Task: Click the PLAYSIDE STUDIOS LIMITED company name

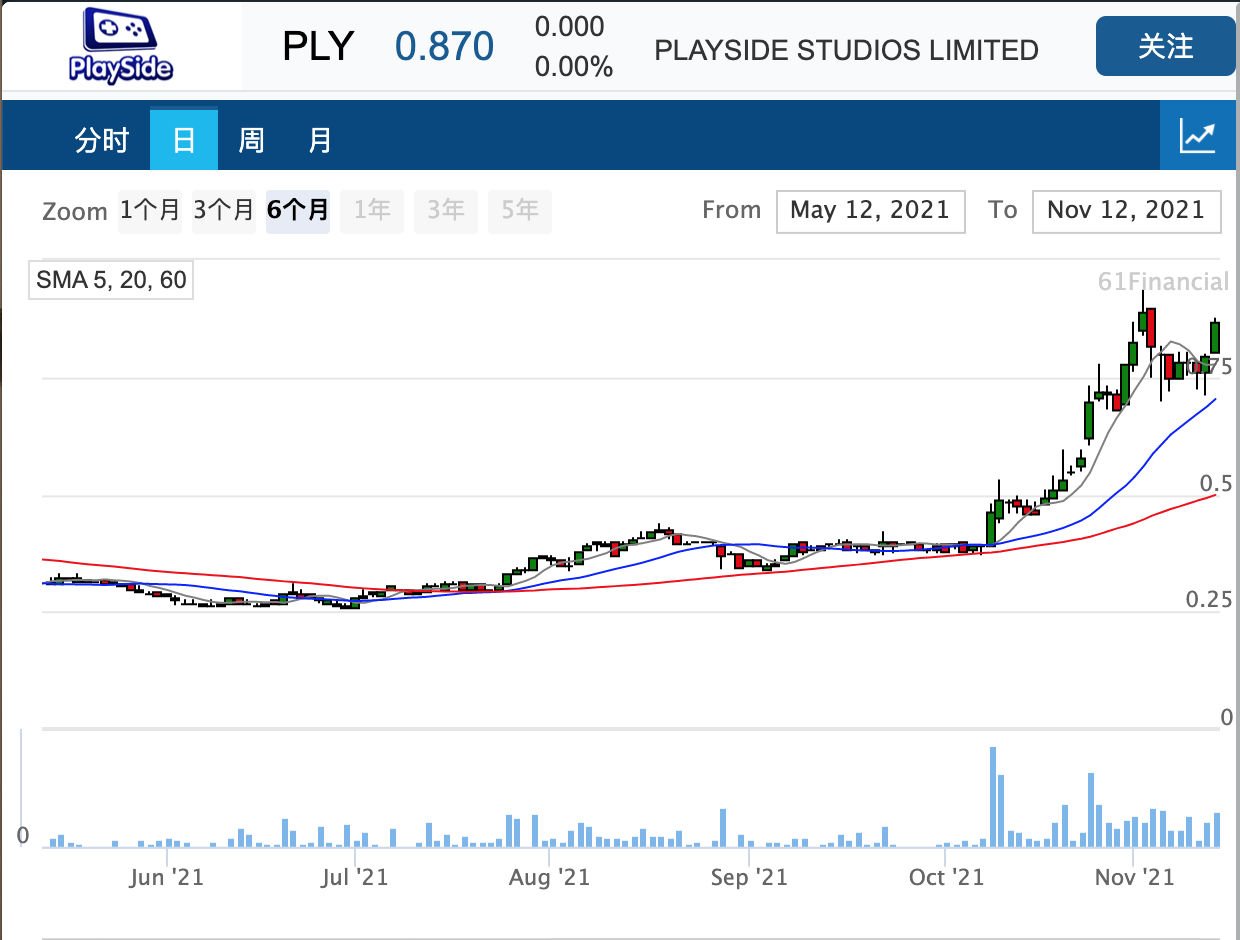Action: click(x=846, y=50)
